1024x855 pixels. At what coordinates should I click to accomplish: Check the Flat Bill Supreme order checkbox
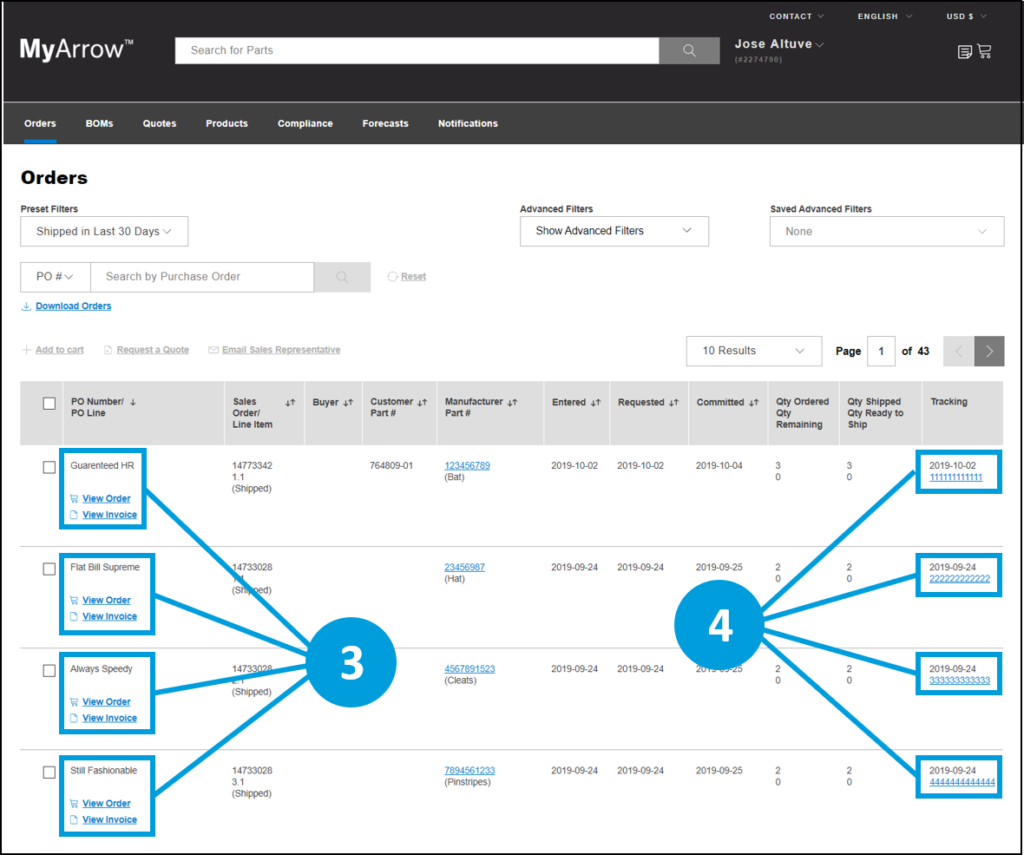[48, 568]
